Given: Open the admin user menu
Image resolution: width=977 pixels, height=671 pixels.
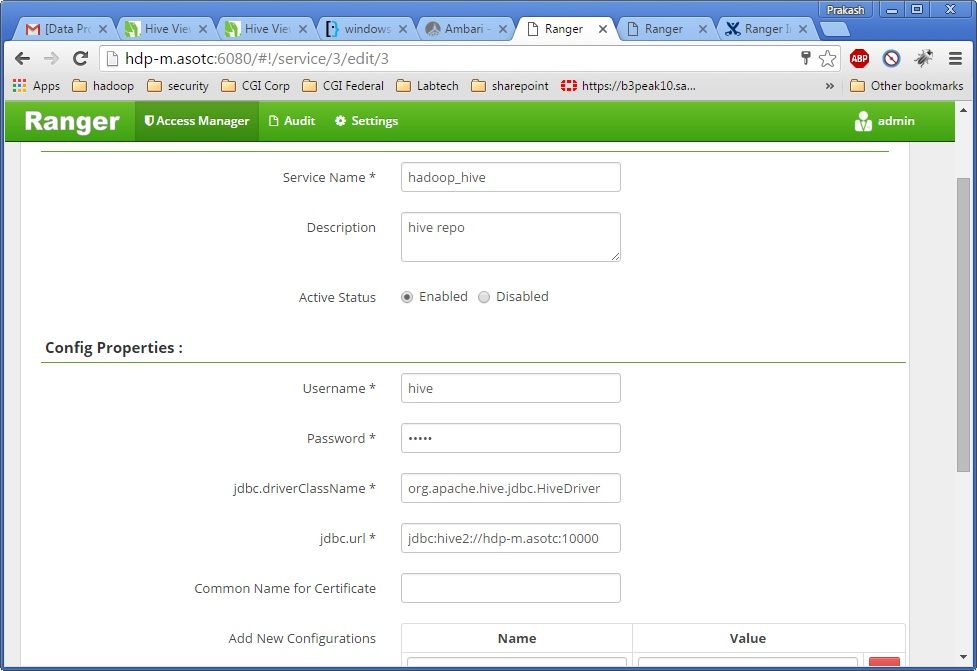Looking at the screenshot, I should click(x=885, y=121).
